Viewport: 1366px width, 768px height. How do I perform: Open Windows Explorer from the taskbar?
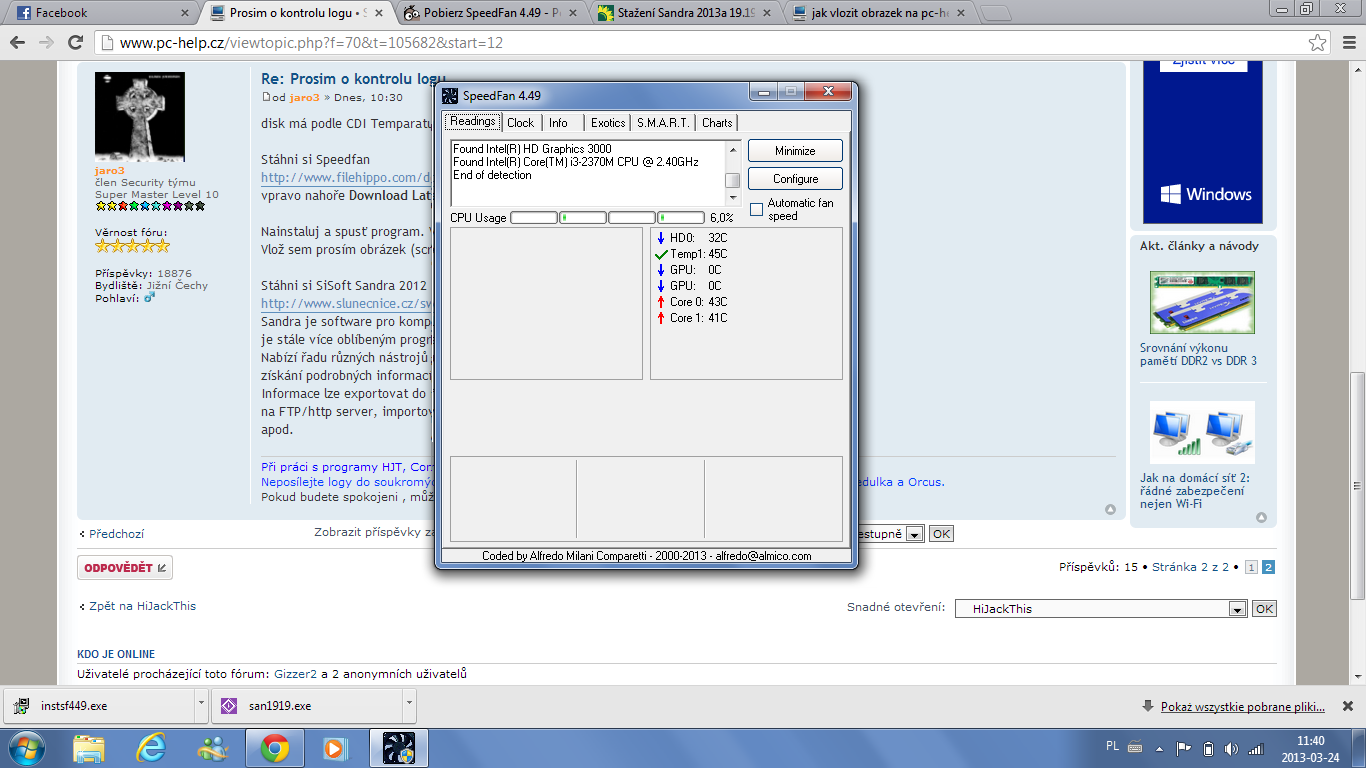tap(89, 748)
